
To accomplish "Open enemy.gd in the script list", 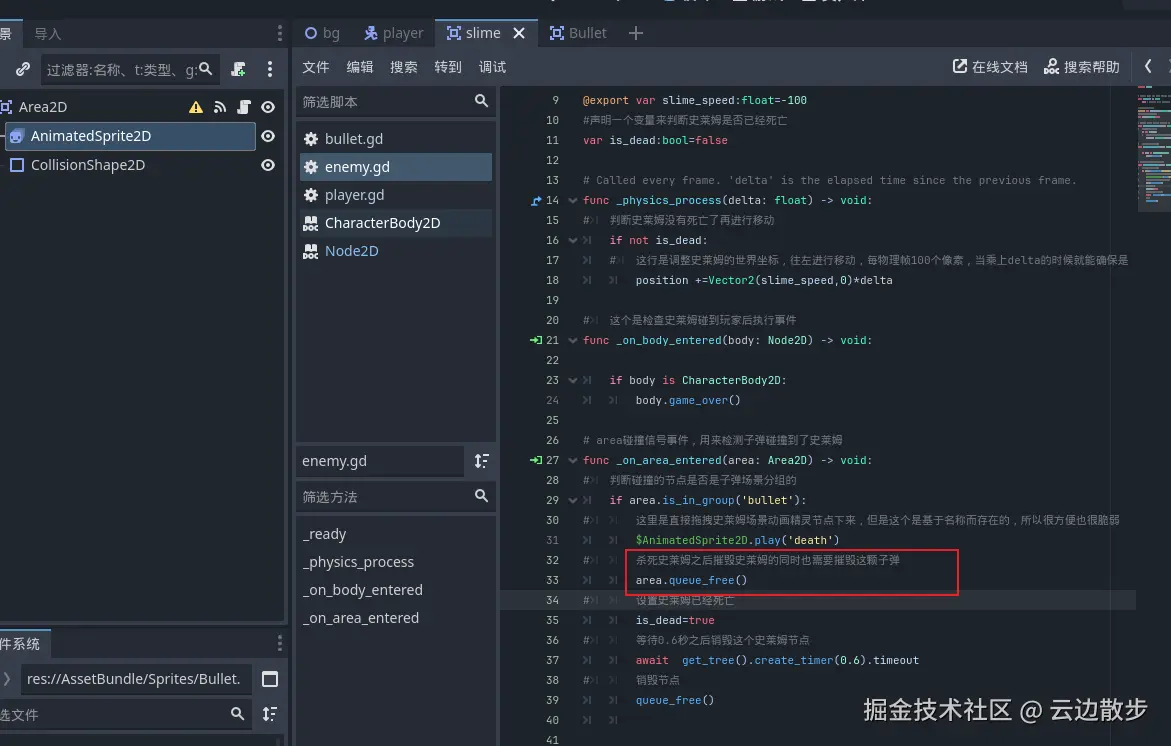I will [396, 167].
